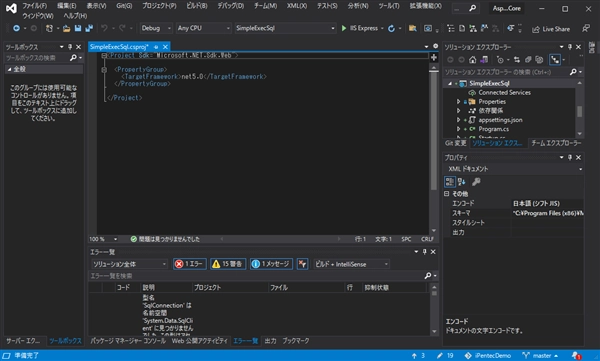Pin the Toolbox panel

pos(70,47)
